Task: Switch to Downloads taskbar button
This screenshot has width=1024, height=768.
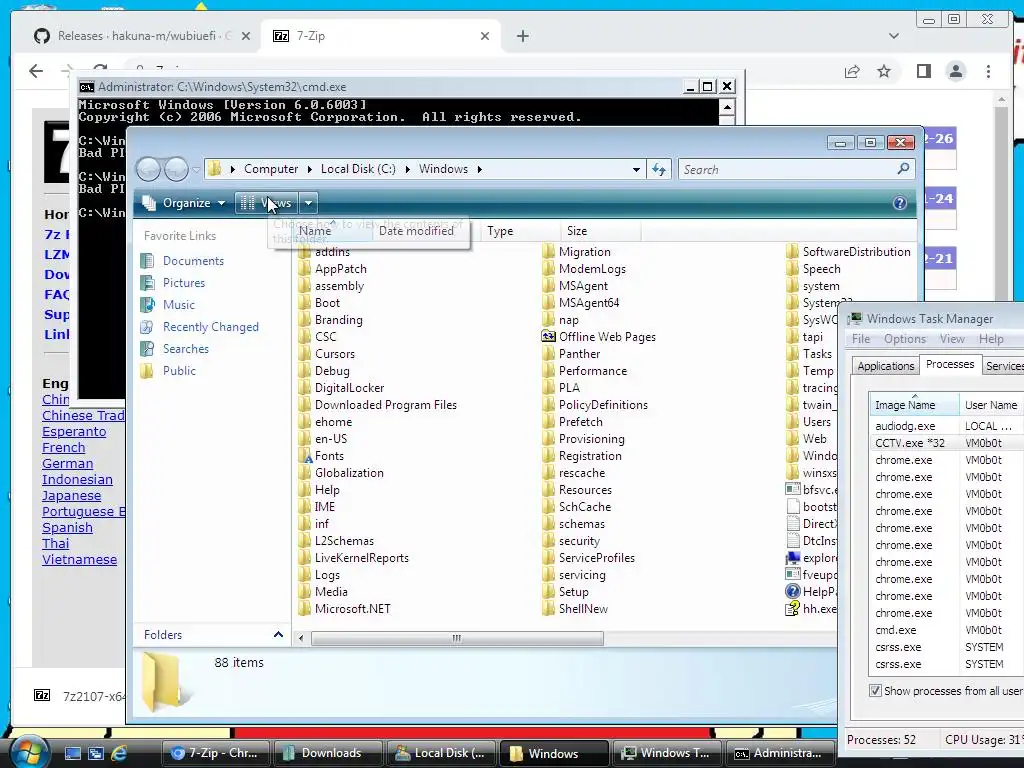Action: pyautogui.click(x=328, y=753)
